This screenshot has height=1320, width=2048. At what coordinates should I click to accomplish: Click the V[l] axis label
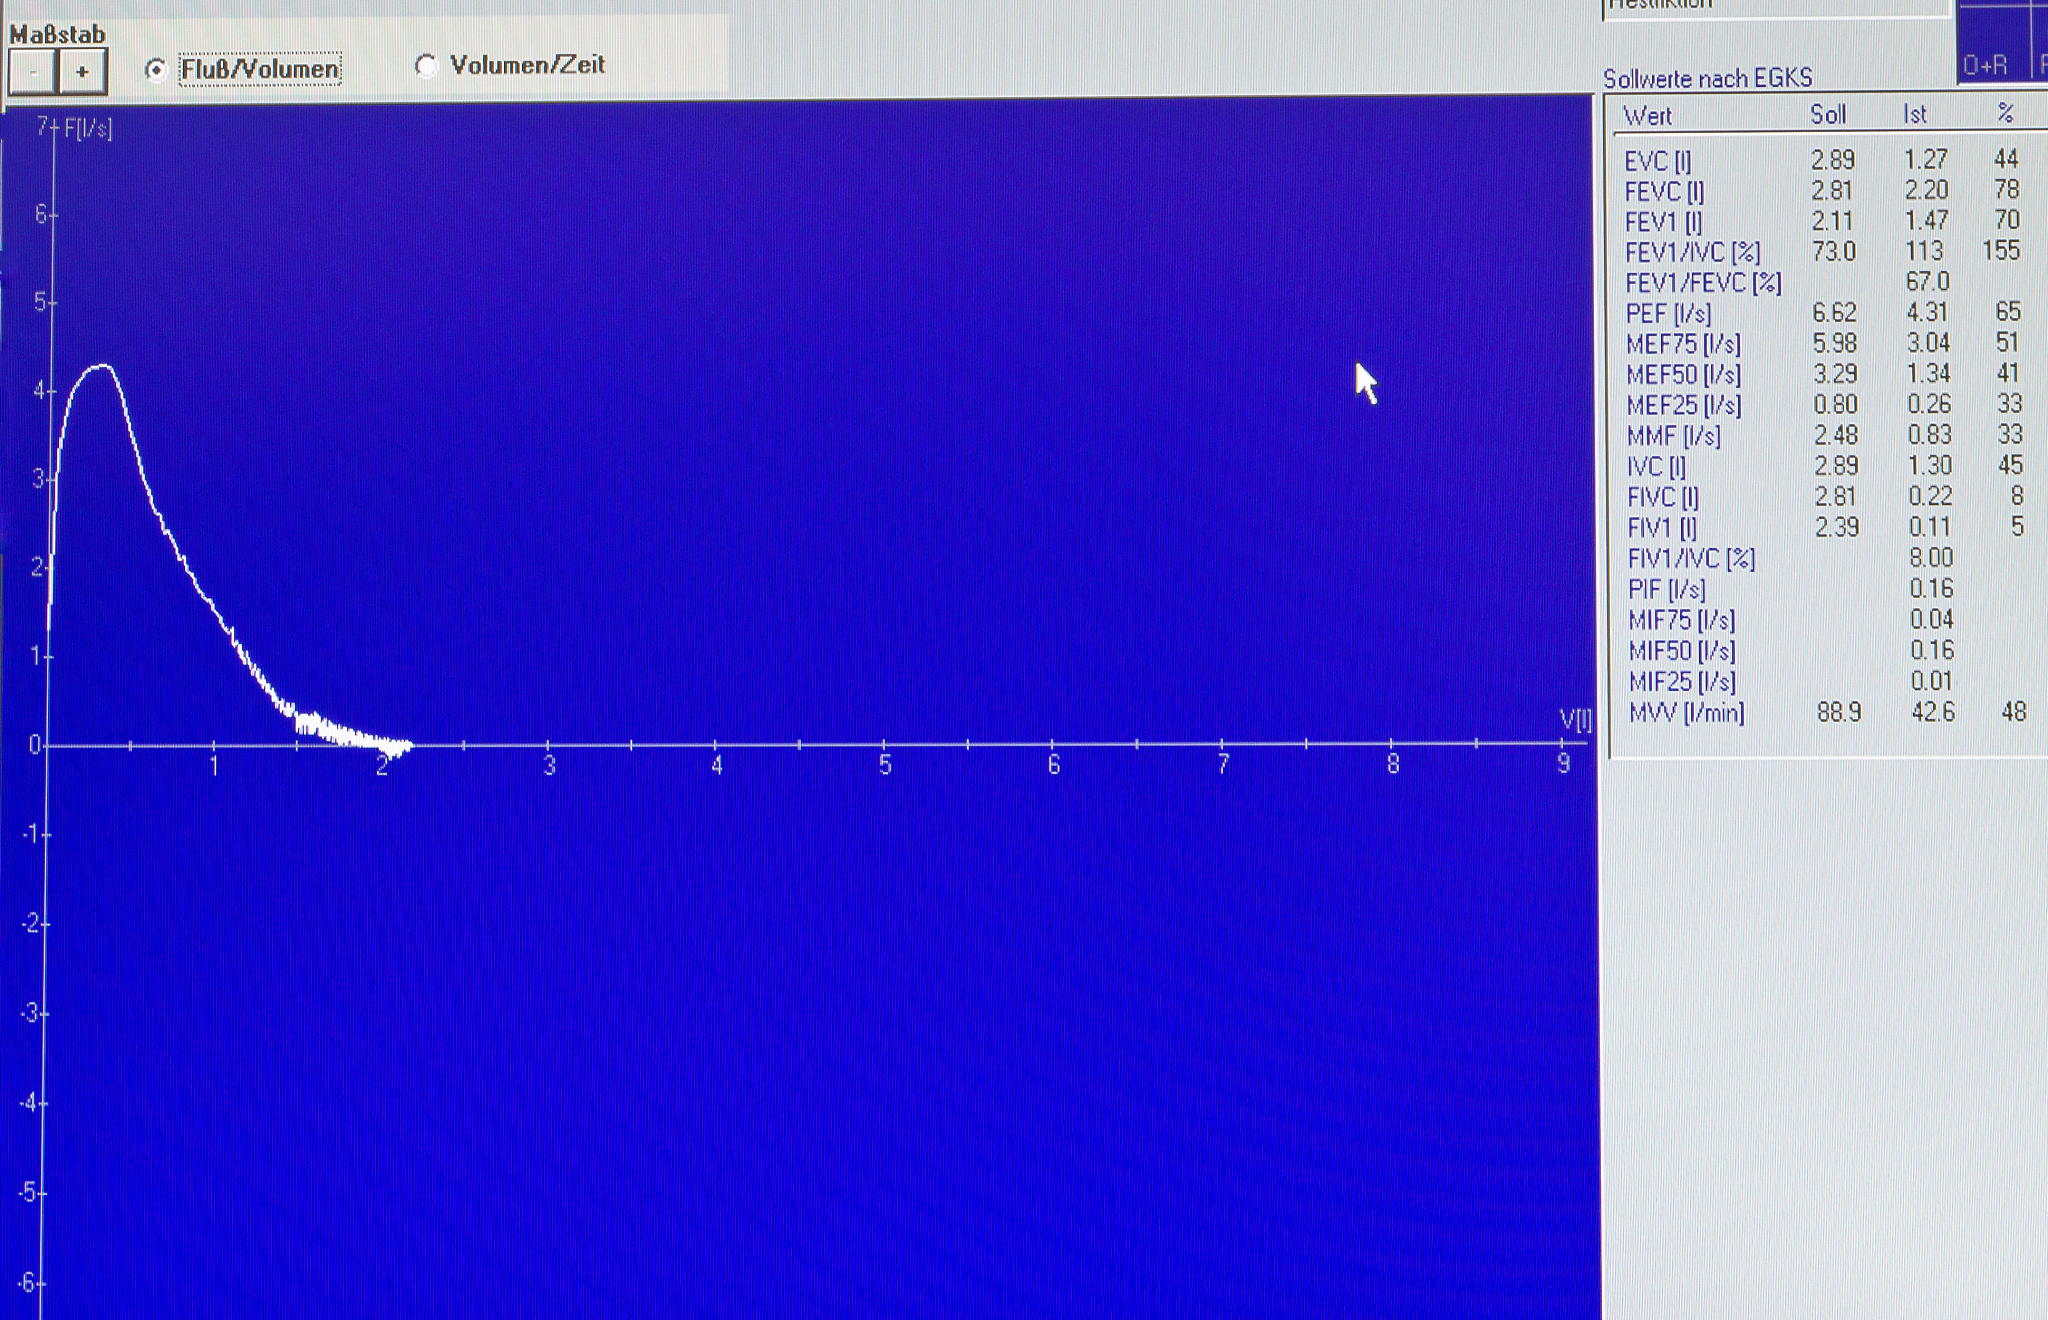(x=1575, y=720)
